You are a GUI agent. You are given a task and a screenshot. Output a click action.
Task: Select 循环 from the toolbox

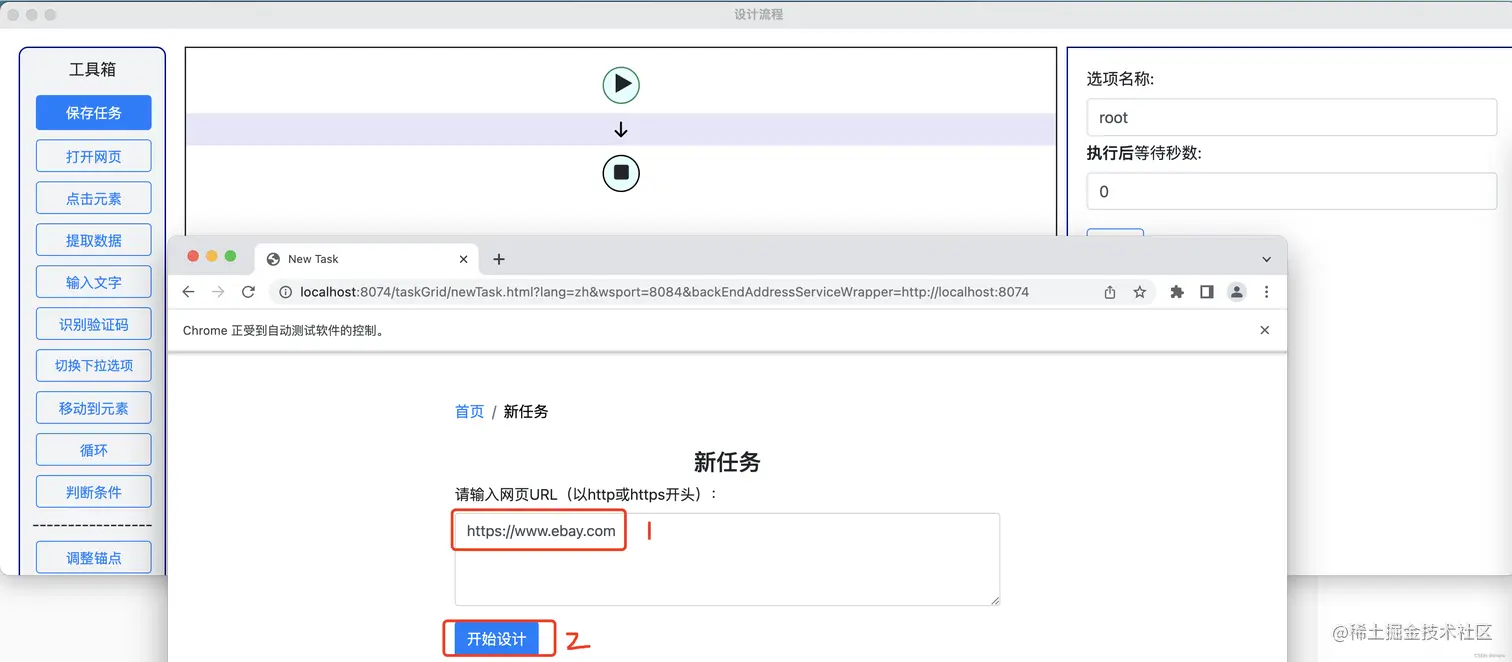coord(93,449)
